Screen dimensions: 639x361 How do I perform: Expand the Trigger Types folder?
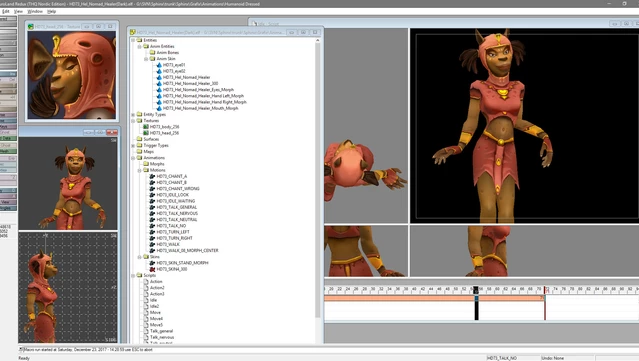[133, 145]
